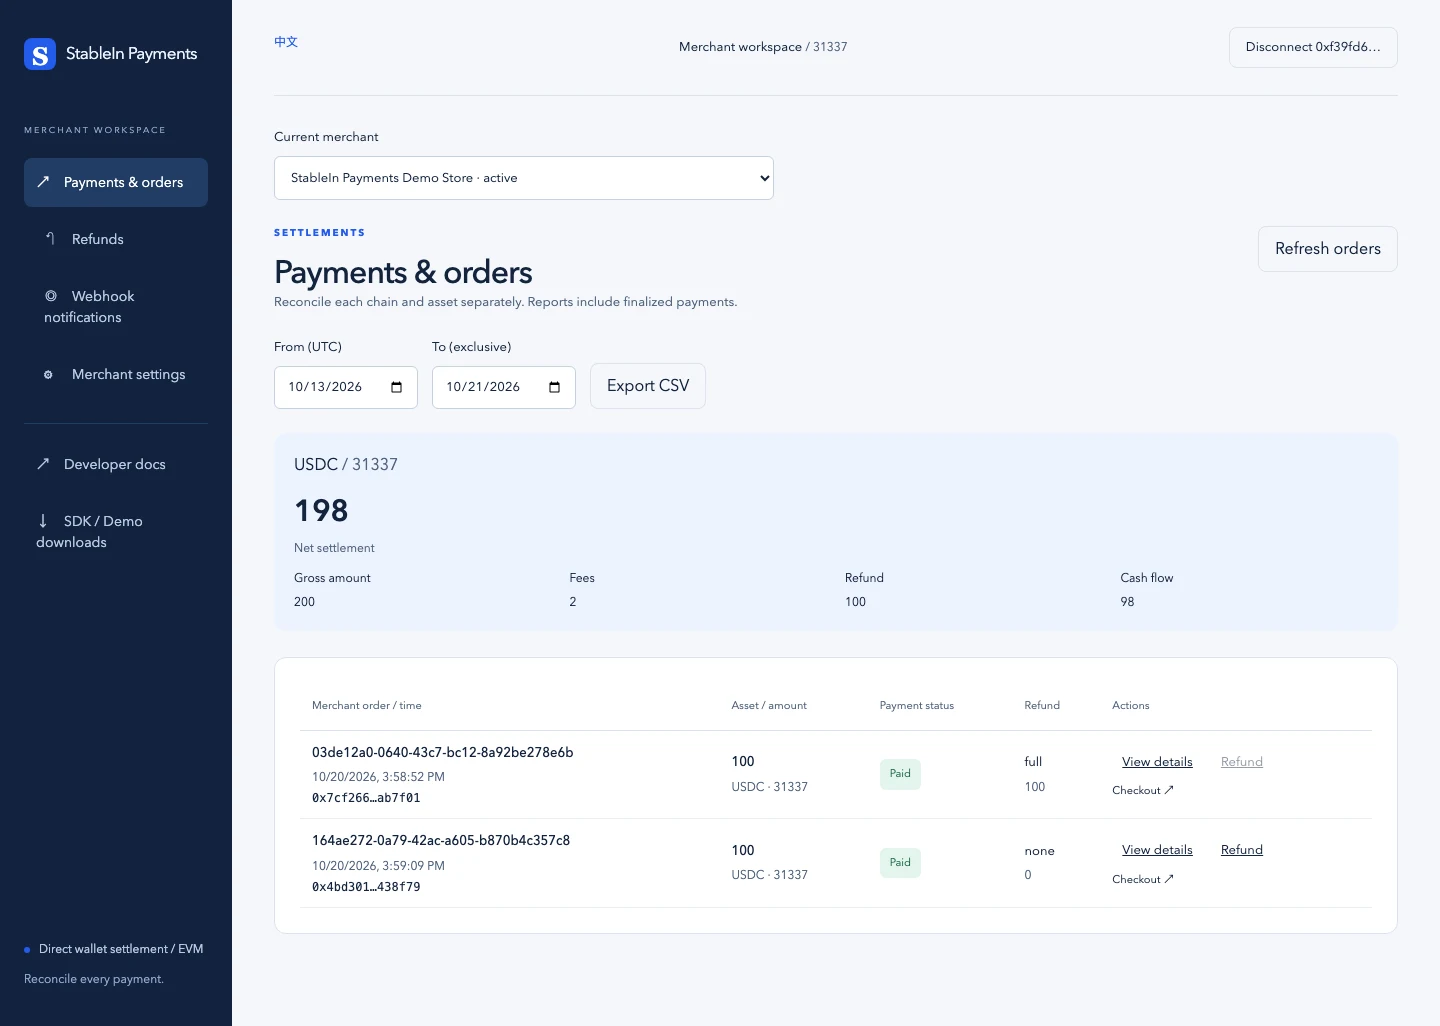This screenshot has height=1026, width=1440.
Task: Click the USDC / 31337 settlement heading
Action: click(346, 465)
